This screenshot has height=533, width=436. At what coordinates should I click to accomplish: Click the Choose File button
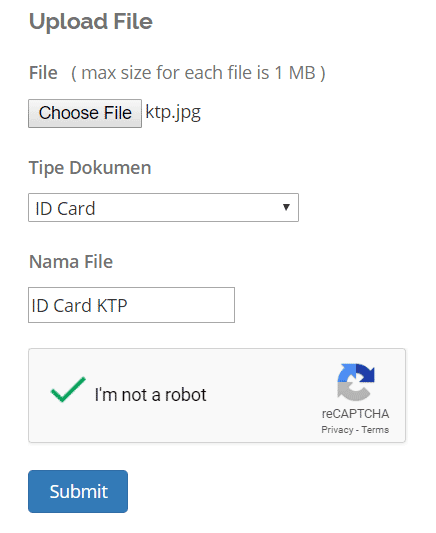coord(85,113)
